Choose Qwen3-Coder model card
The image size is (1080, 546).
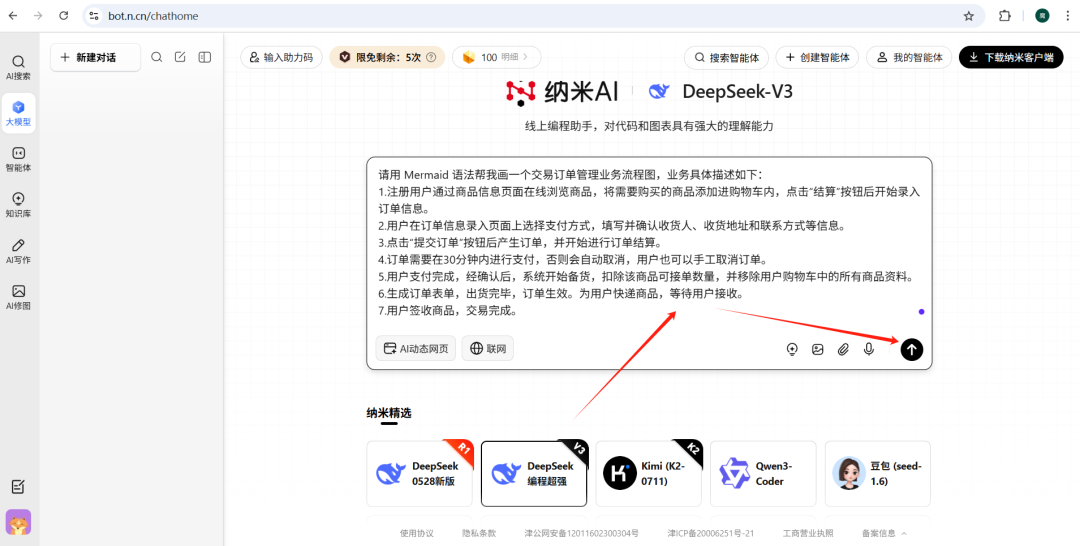tap(763, 474)
